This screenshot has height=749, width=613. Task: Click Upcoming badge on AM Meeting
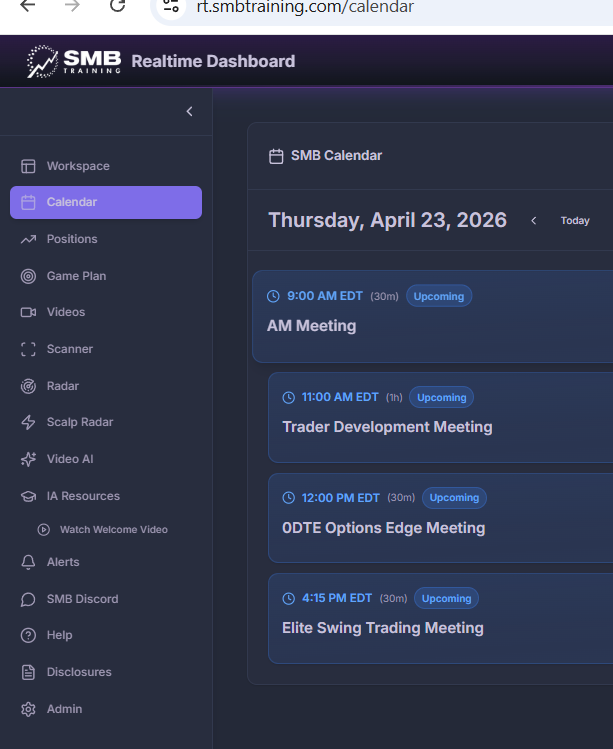[439, 296]
